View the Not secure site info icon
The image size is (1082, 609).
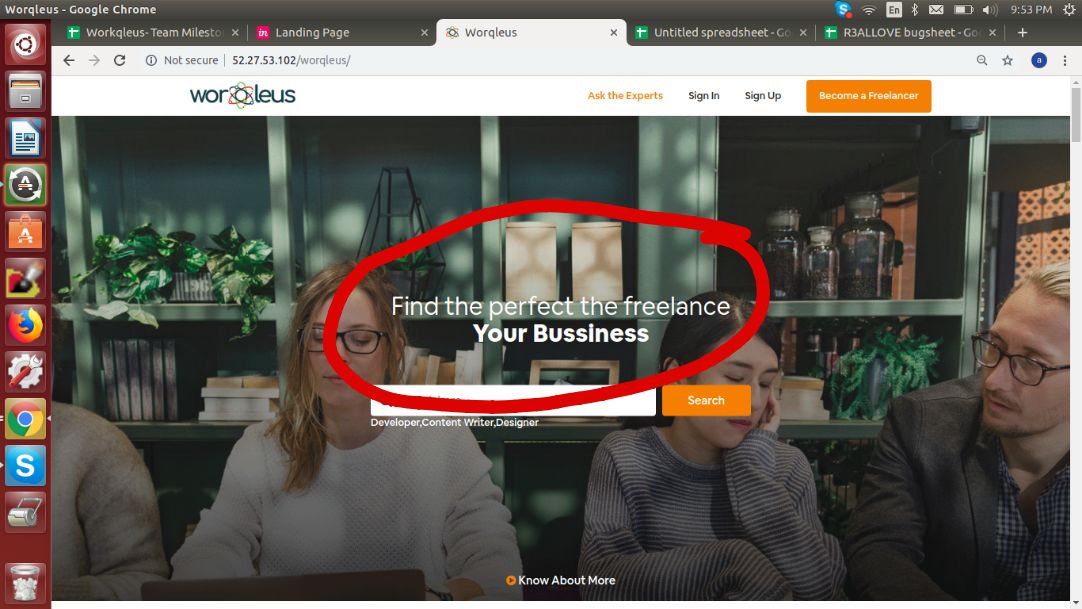pos(151,60)
